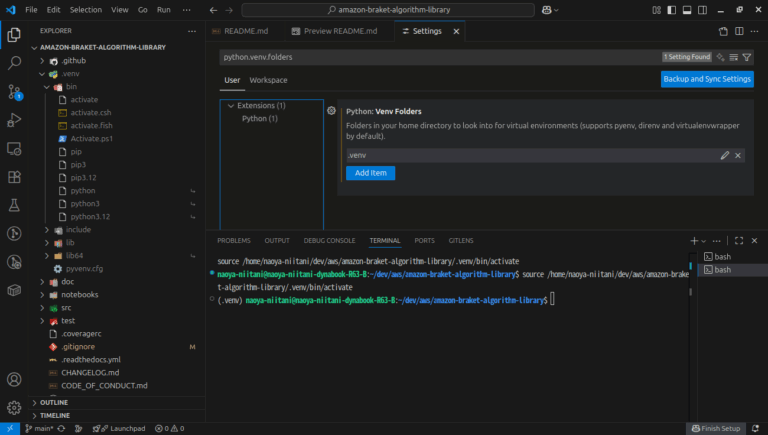Toggle the bottom panel layout icon
The image size is (768, 435).
pos(687,10)
